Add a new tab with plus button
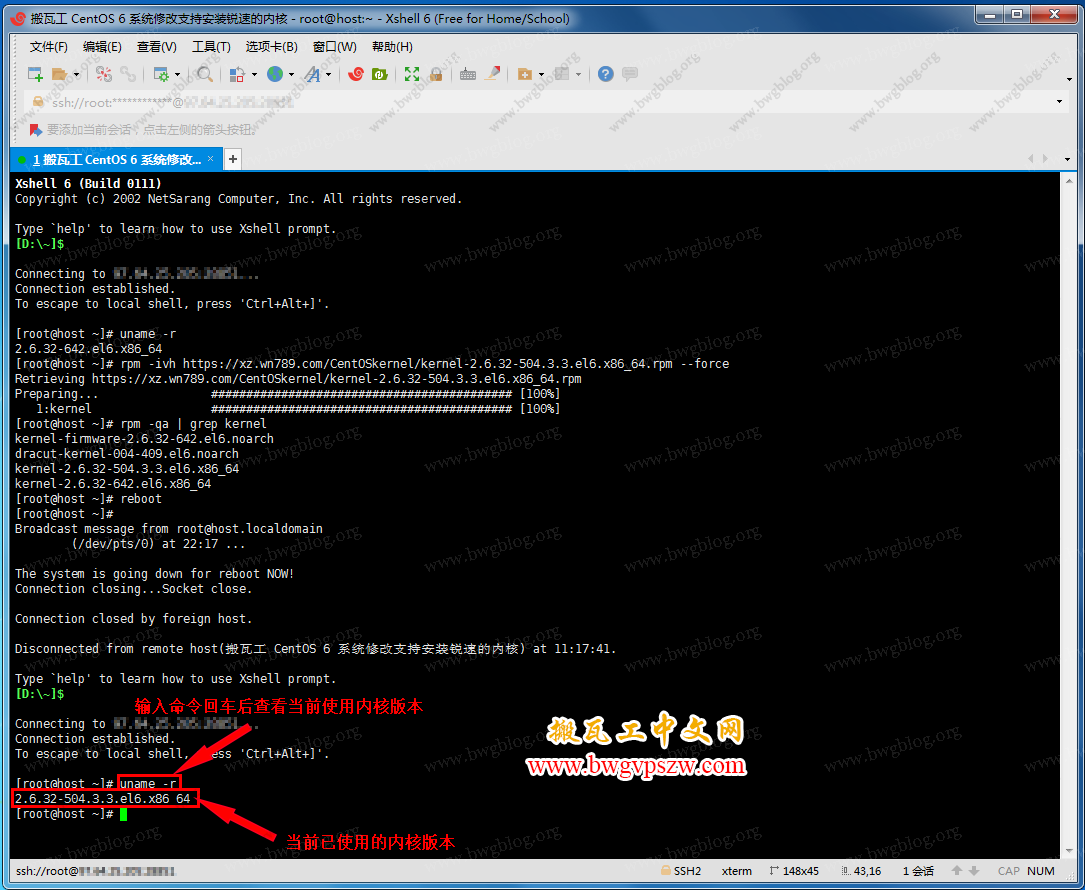The image size is (1085, 890). point(233,159)
